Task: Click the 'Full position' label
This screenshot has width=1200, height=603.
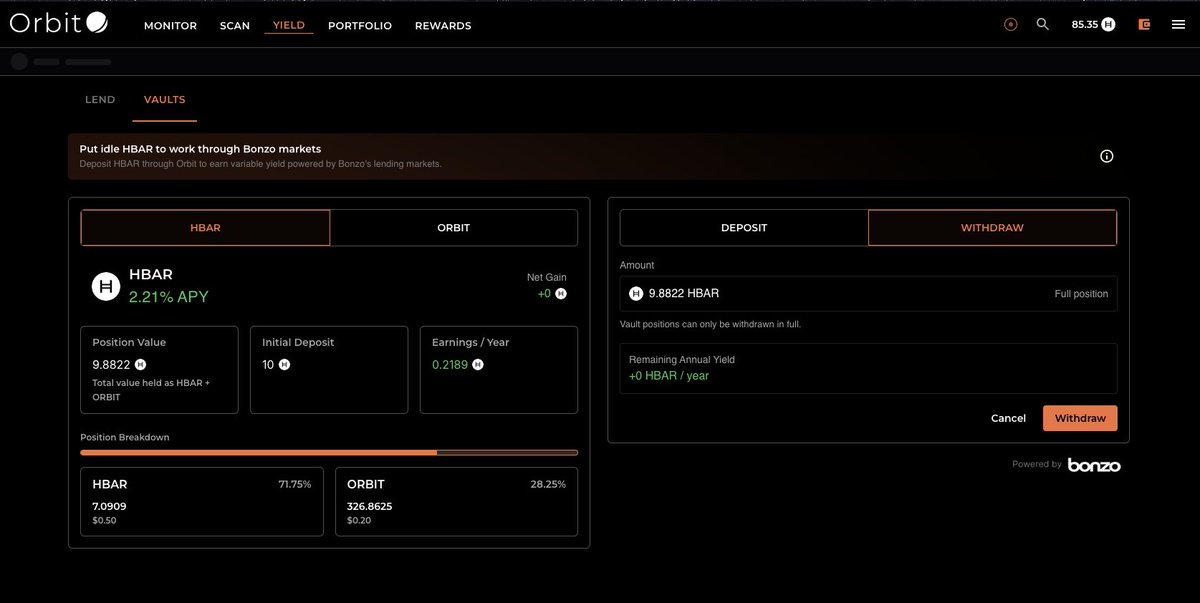Action: (x=1081, y=294)
